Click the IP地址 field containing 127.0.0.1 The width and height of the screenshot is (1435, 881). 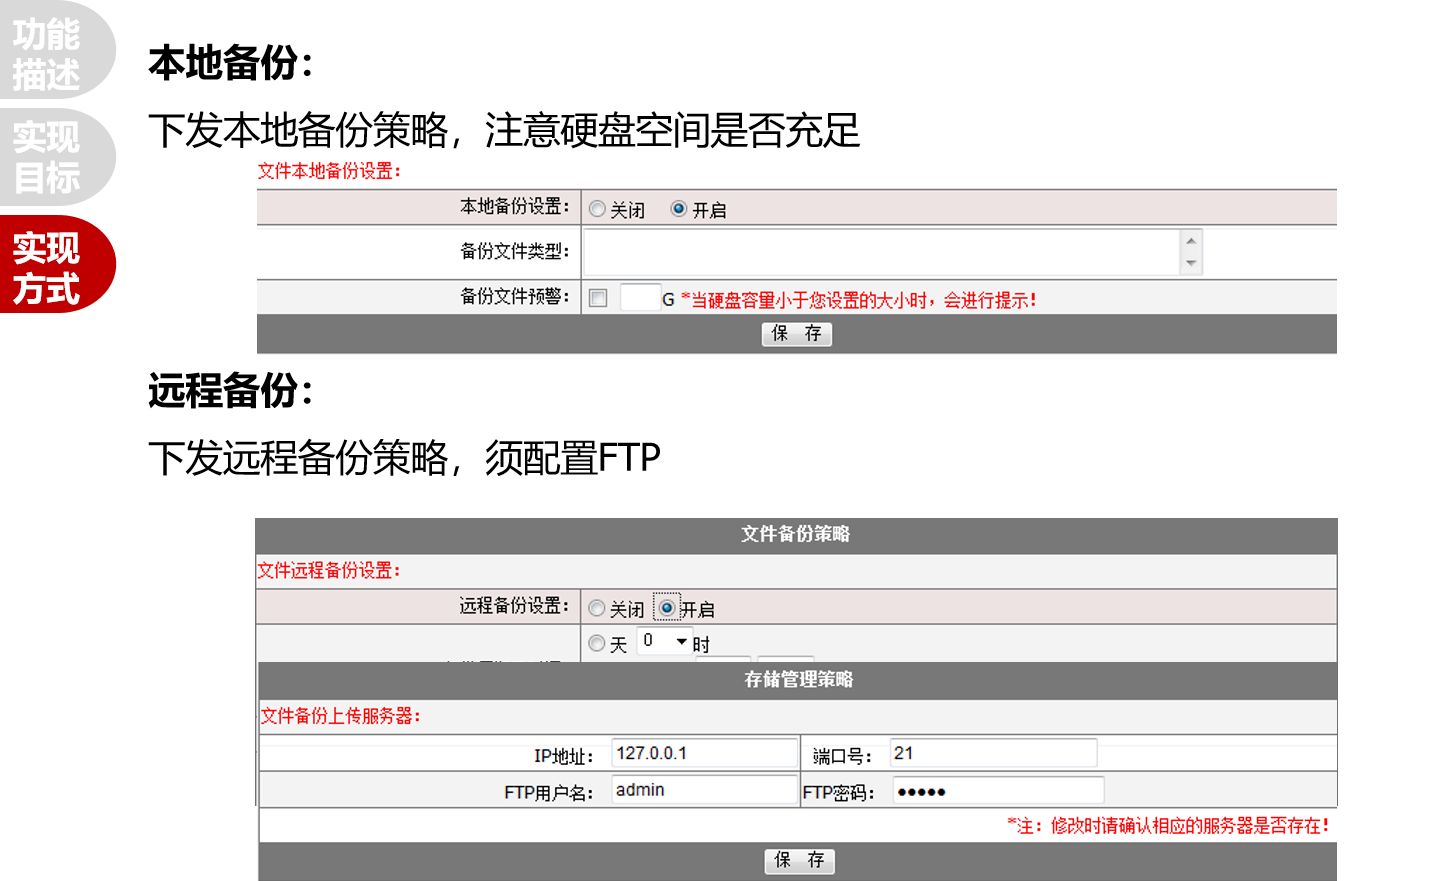tap(704, 753)
